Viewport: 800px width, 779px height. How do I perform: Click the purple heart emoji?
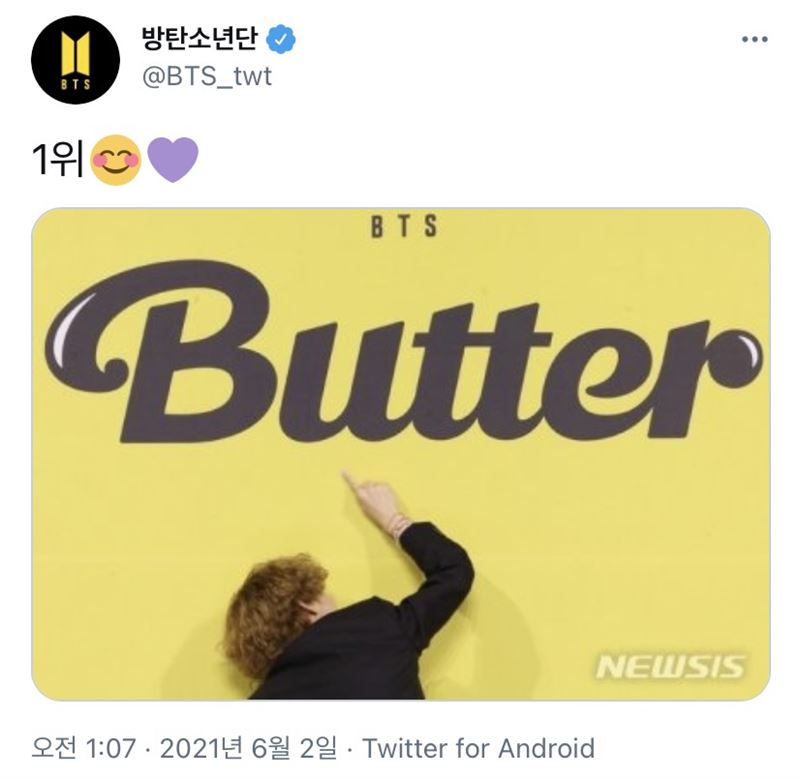(x=172, y=159)
